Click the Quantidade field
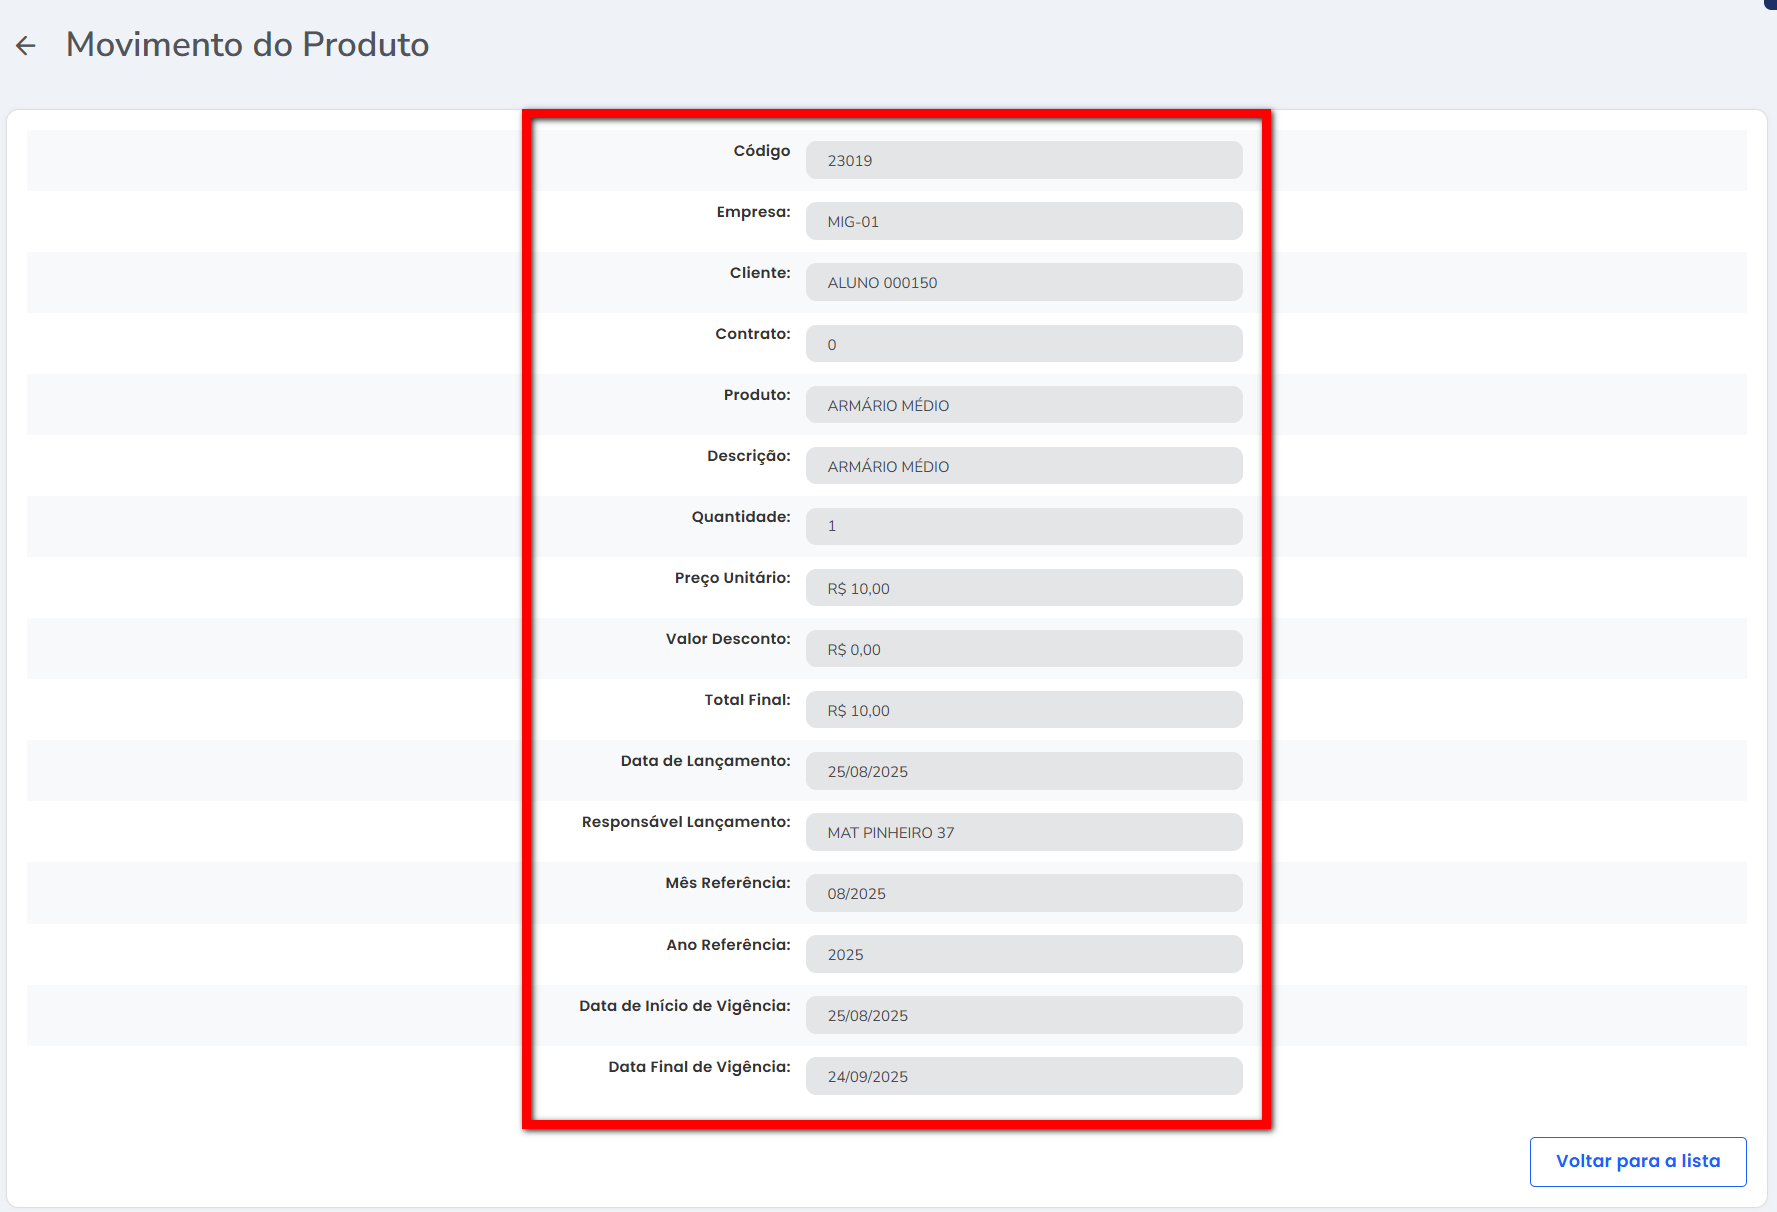Viewport: 1777px width, 1212px height. coord(1023,526)
